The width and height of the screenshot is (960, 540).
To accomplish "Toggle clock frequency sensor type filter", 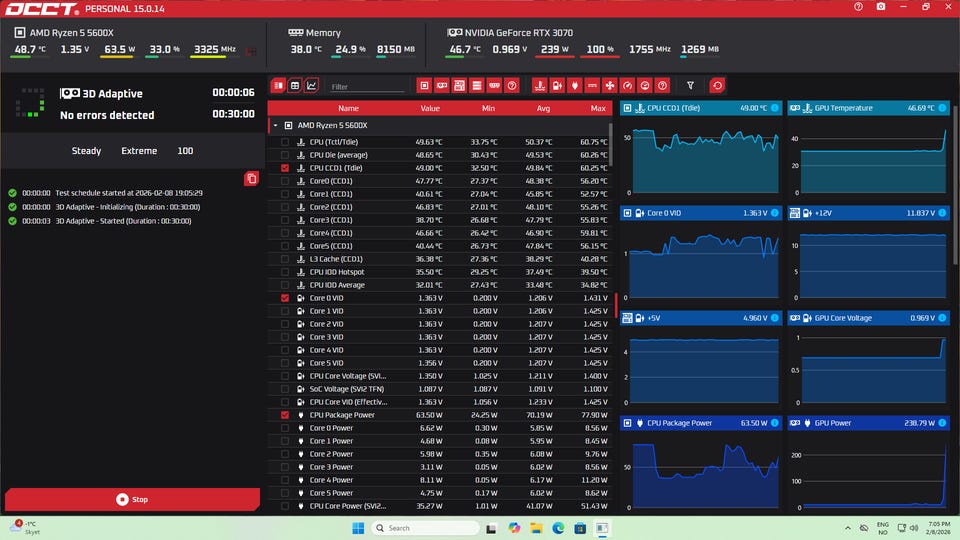I will coord(628,86).
